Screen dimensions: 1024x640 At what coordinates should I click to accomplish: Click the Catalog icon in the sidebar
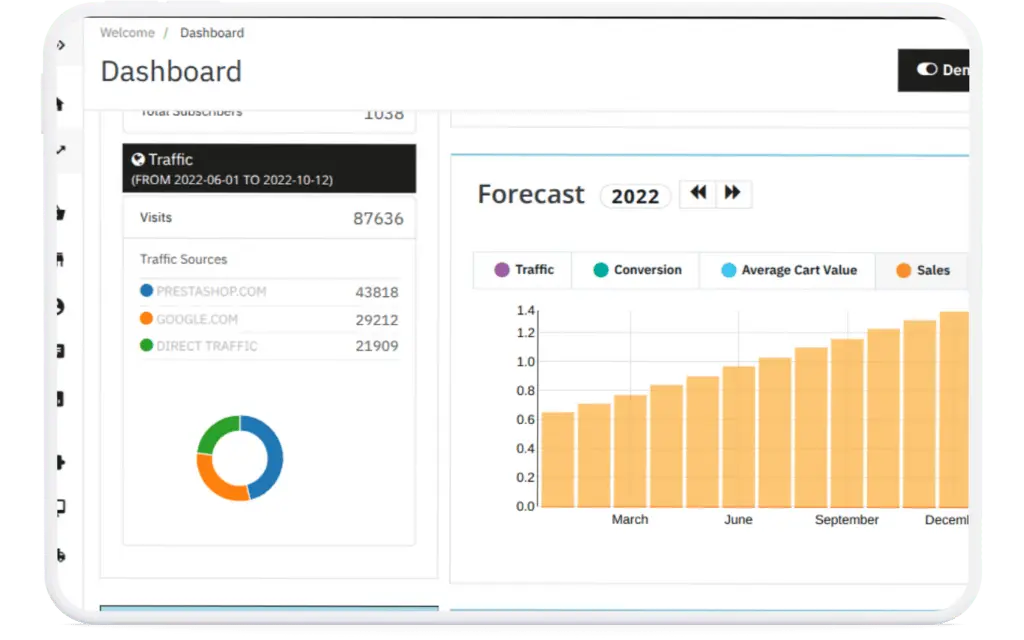60,258
